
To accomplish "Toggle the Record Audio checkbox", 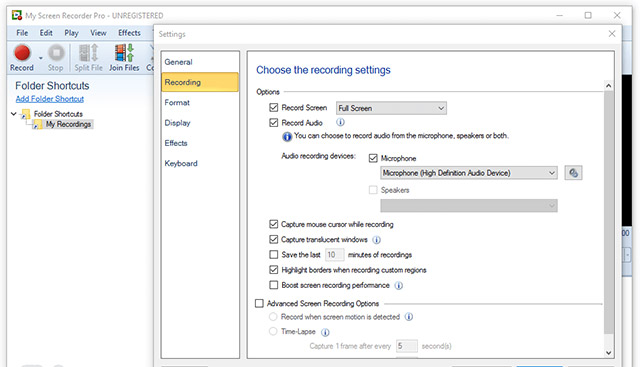I will [x=273, y=122].
